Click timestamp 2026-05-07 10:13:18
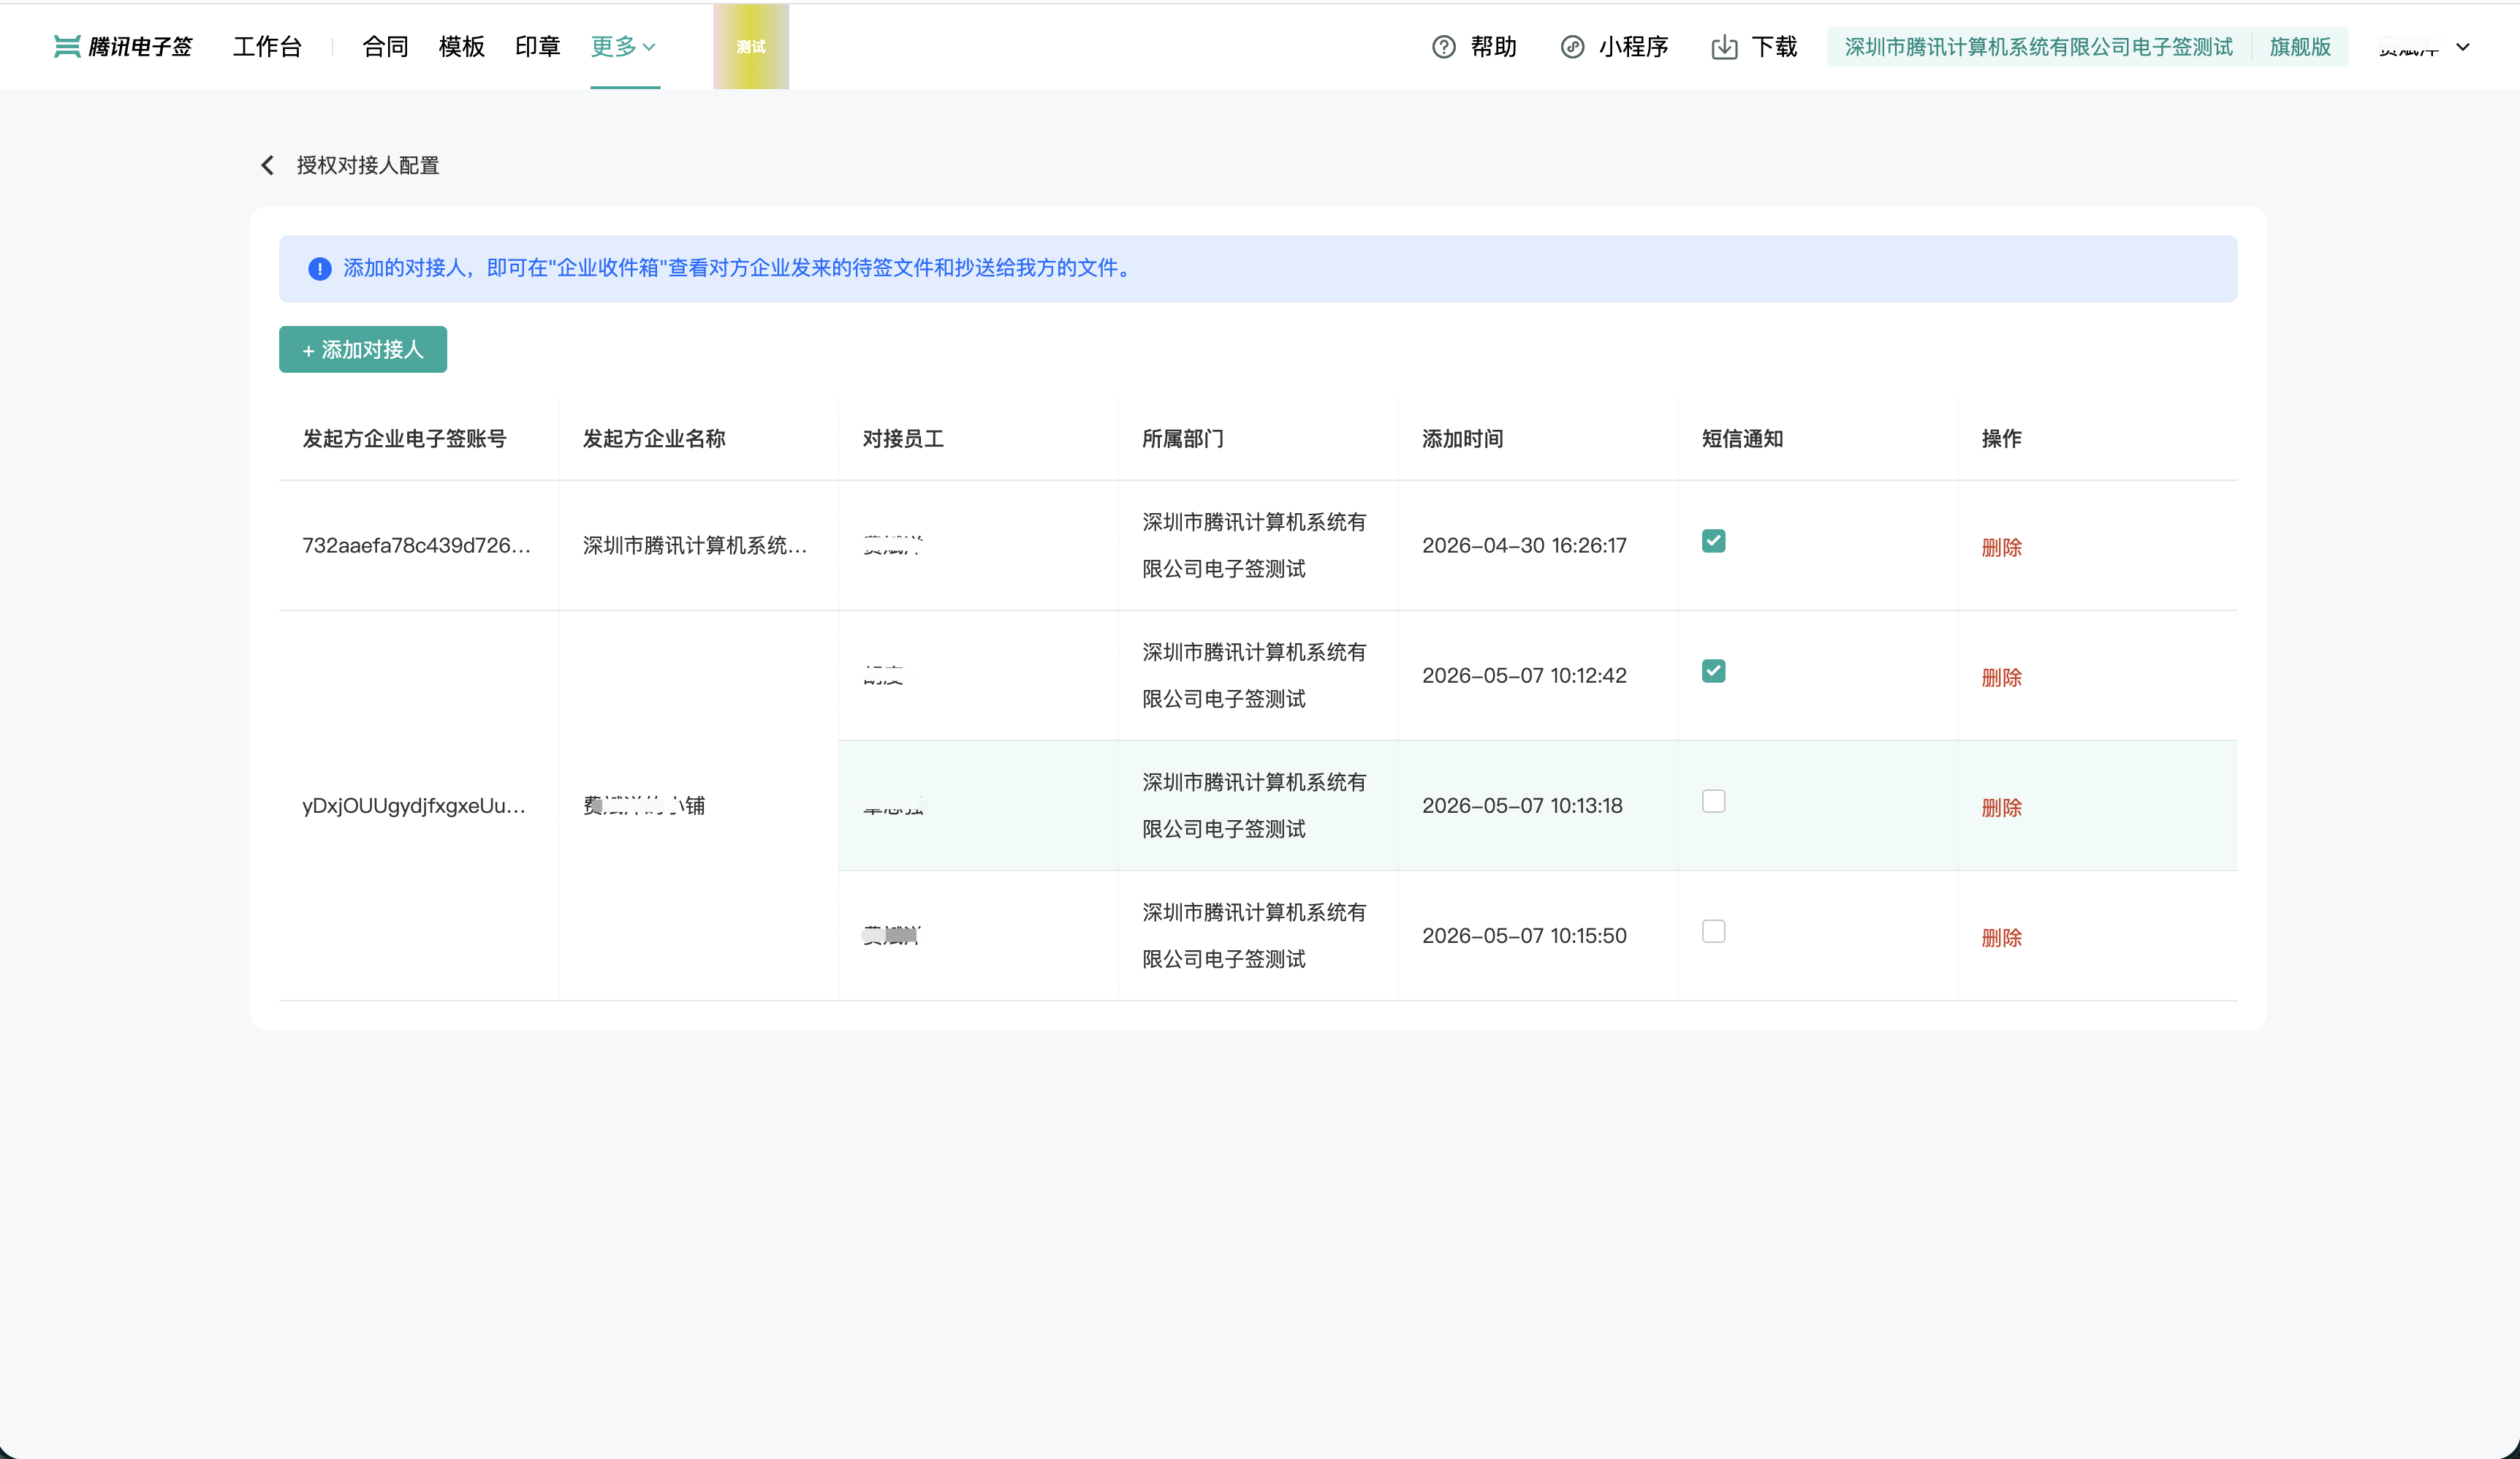This screenshot has height=1459, width=2520. pyautogui.click(x=1522, y=806)
